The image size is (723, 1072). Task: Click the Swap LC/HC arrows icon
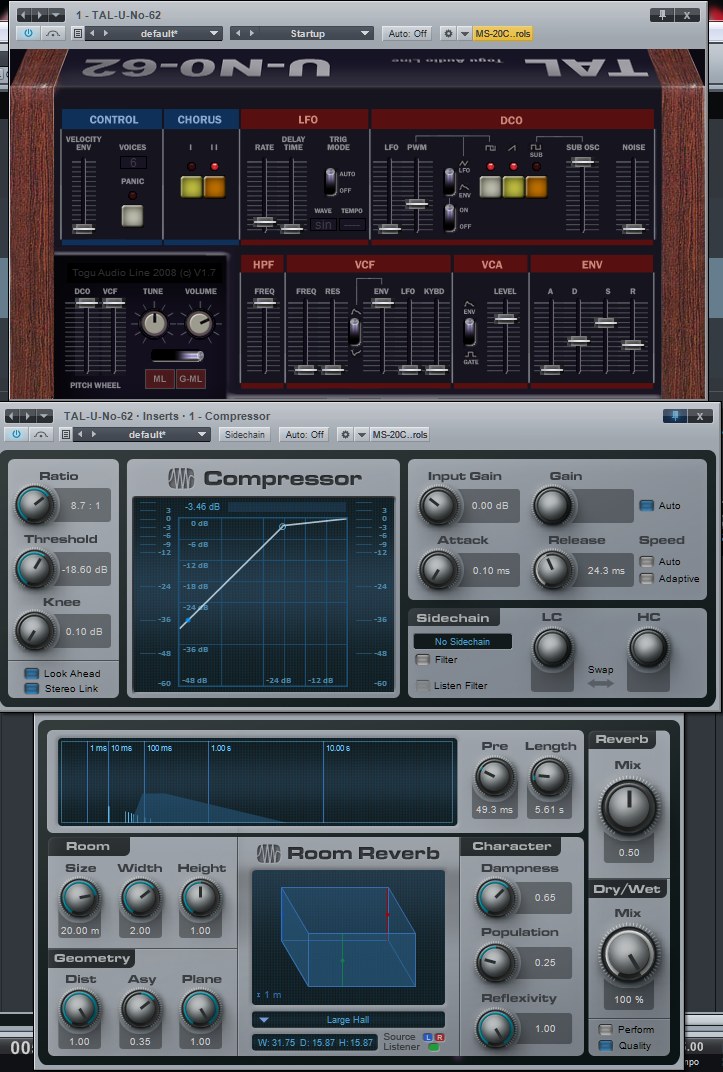point(600,682)
